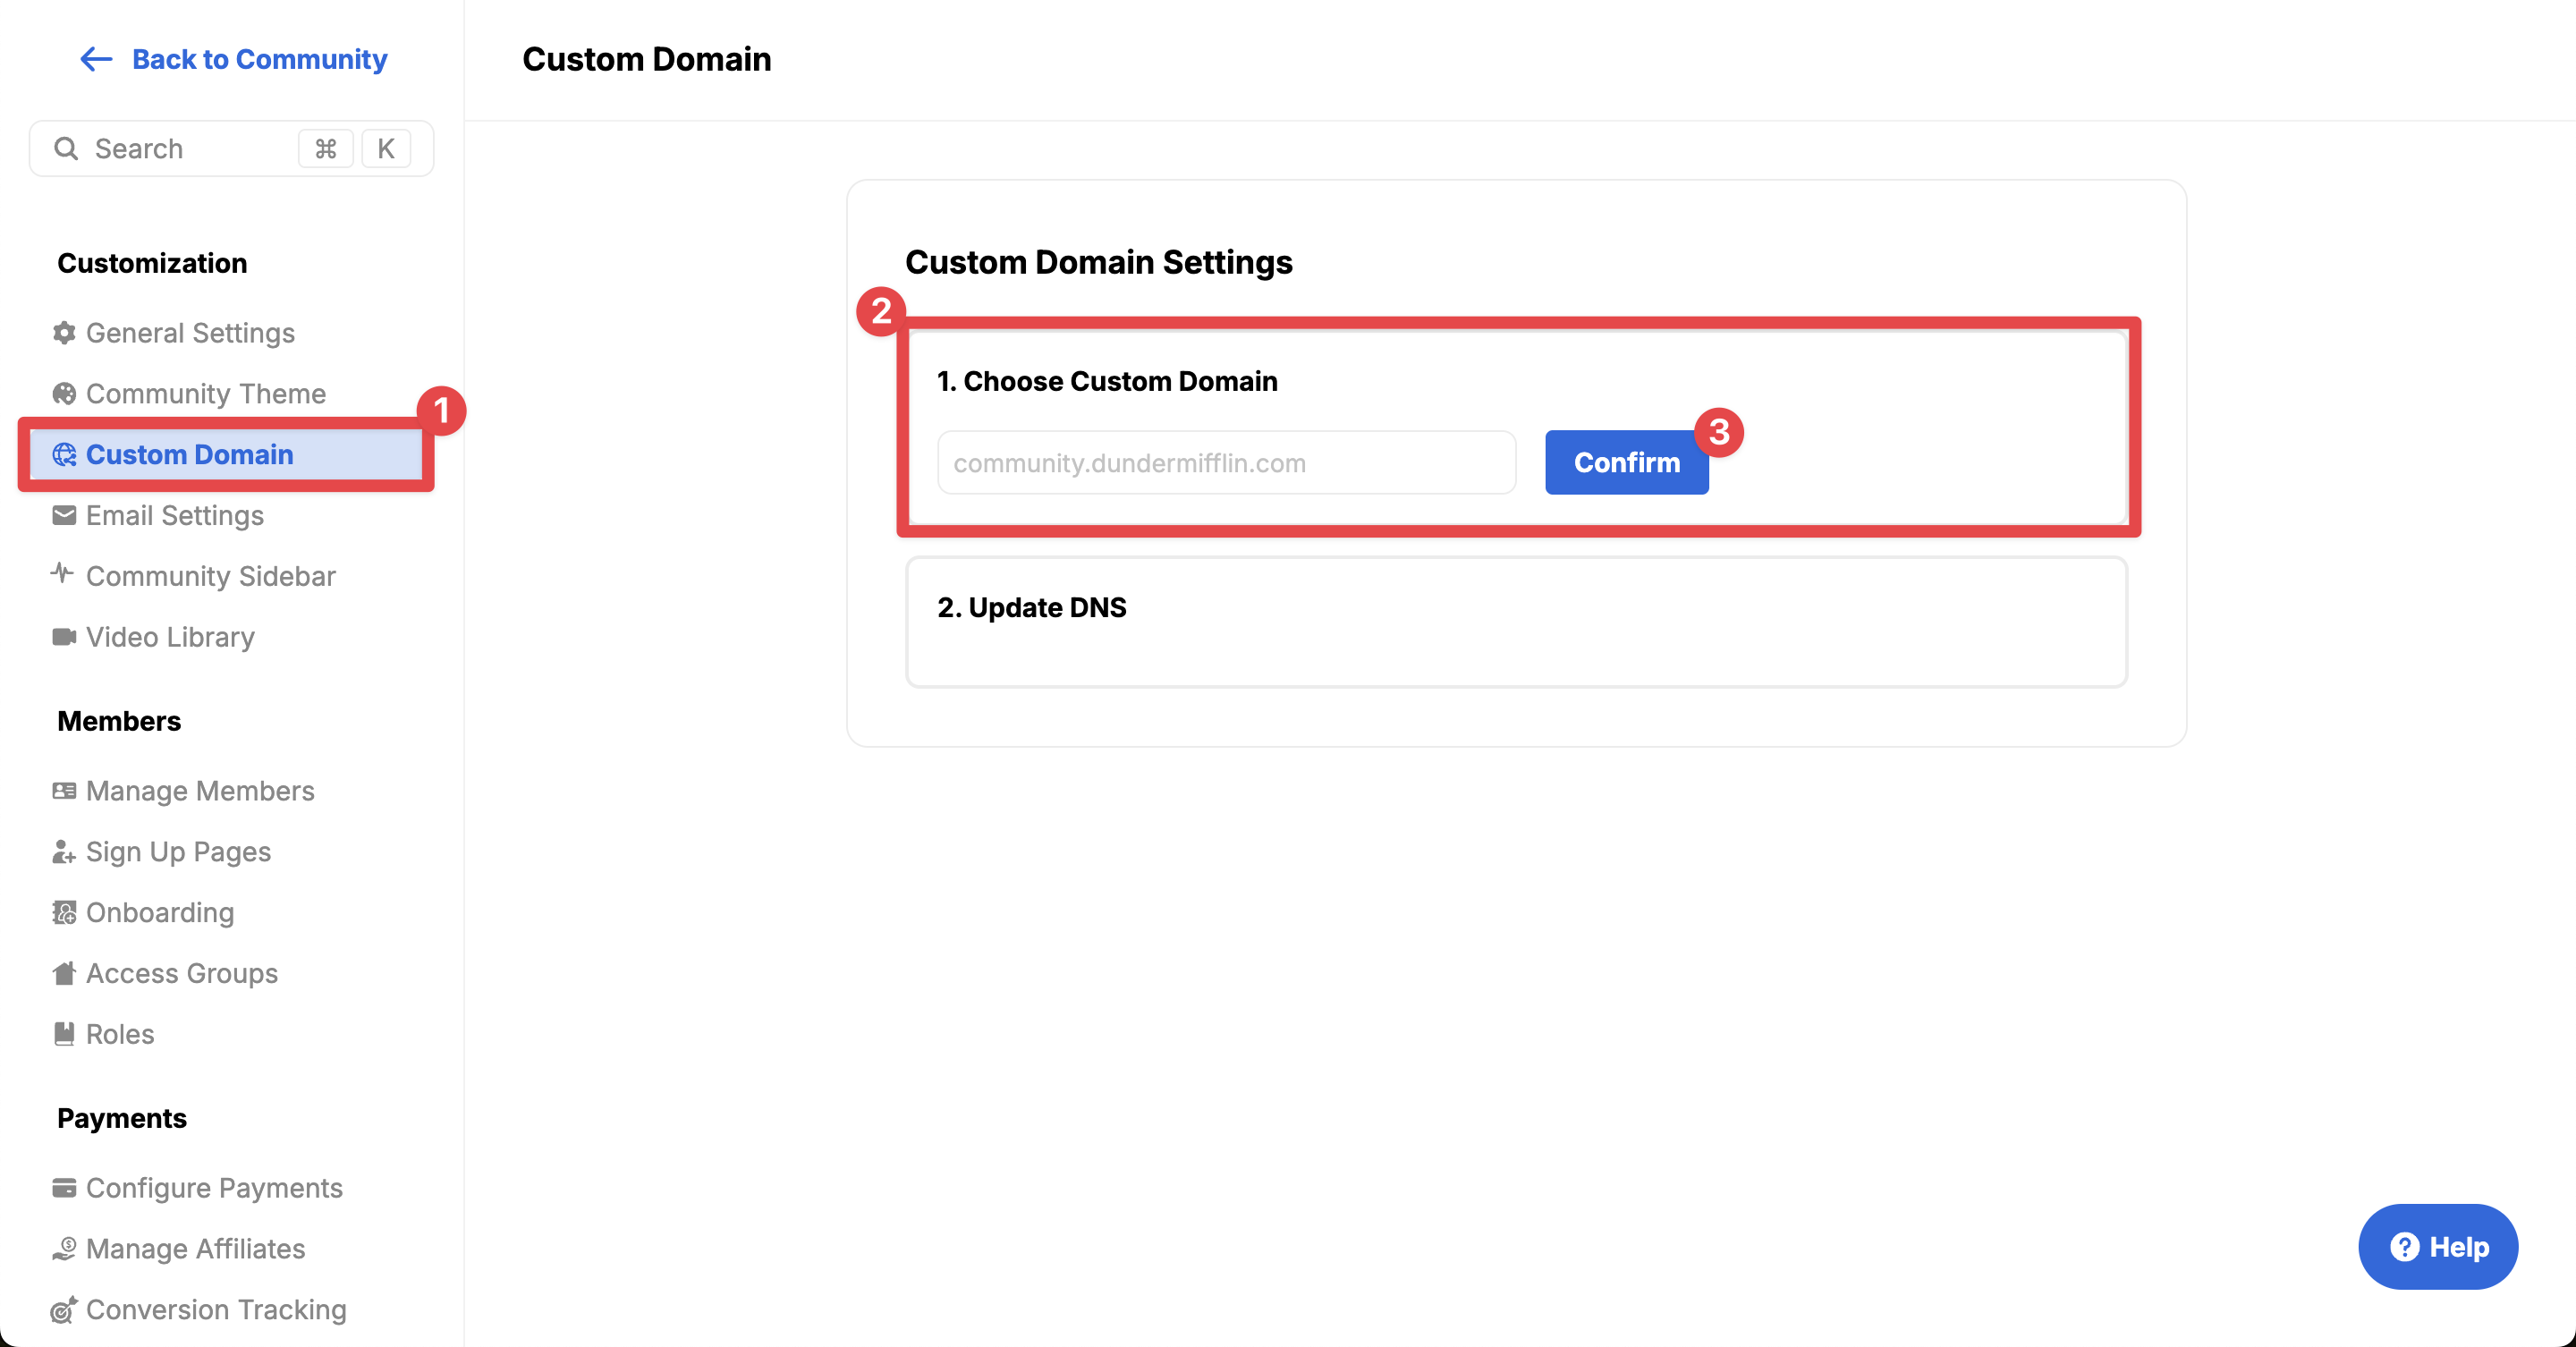
Task: Click the Sign Up Pages user-plus icon
Action: click(x=64, y=852)
